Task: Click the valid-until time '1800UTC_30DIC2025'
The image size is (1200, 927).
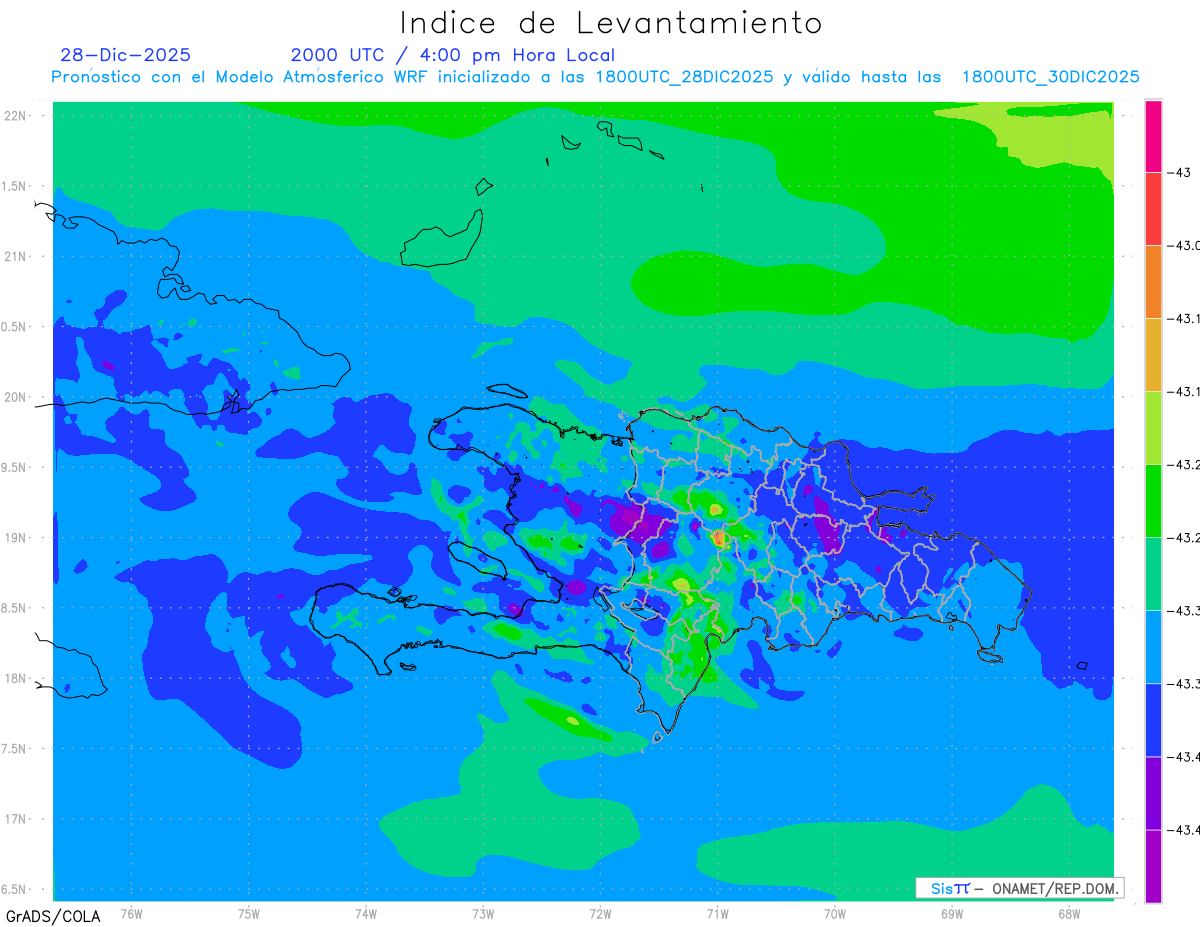Action: 1051,77
